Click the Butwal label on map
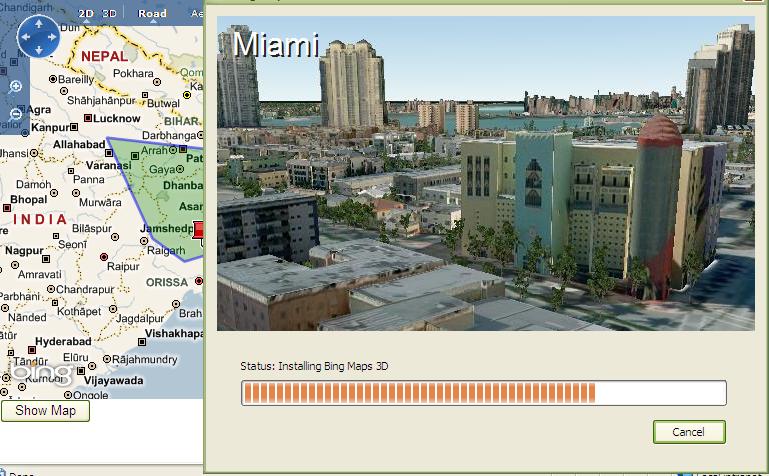769x476 pixels. (x=163, y=103)
